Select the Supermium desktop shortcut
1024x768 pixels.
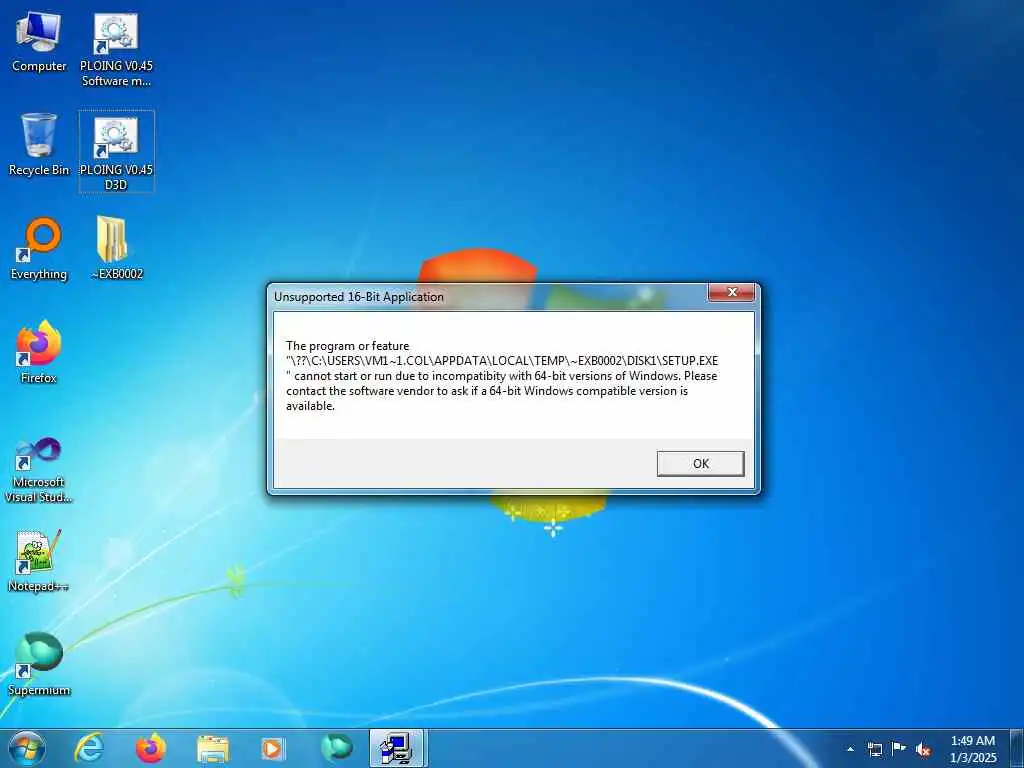click(39, 664)
